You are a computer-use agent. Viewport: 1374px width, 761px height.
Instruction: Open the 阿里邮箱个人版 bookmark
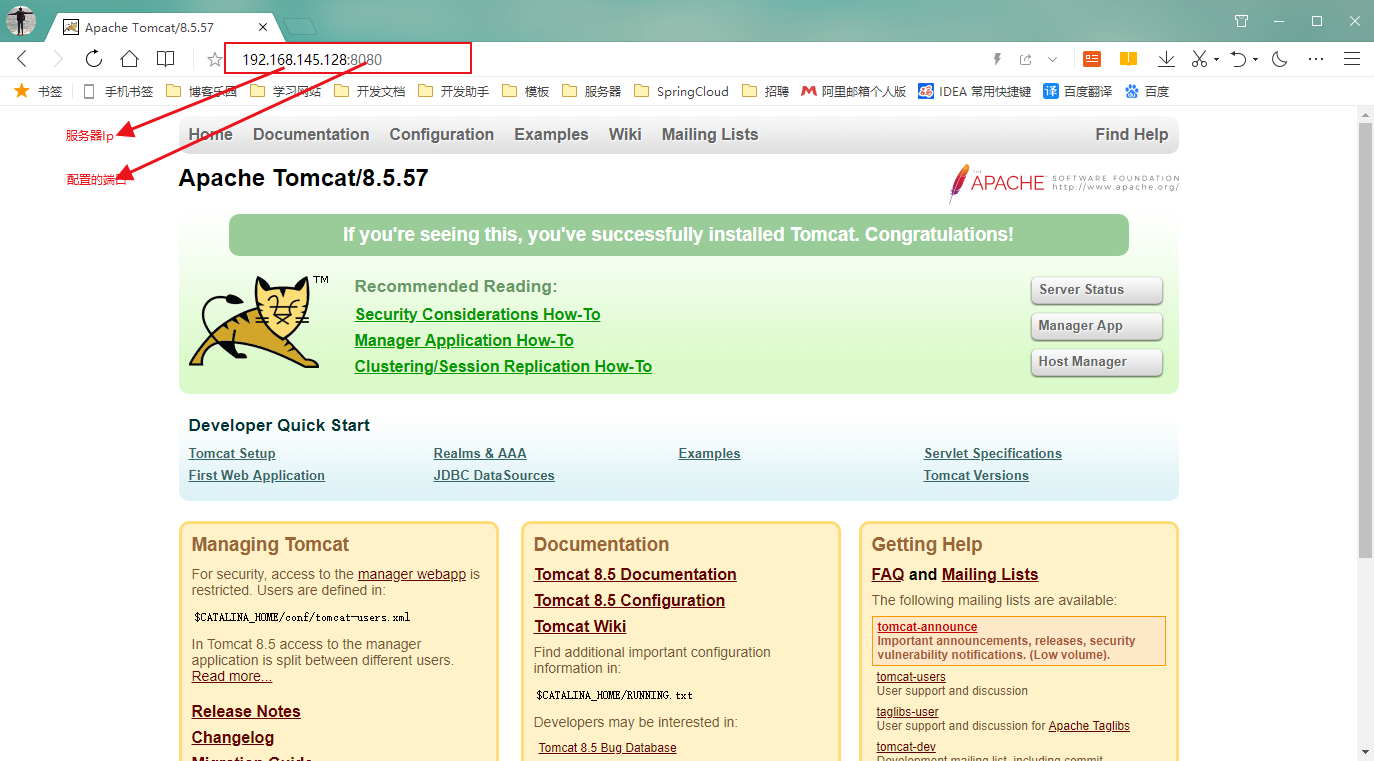[854, 91]
